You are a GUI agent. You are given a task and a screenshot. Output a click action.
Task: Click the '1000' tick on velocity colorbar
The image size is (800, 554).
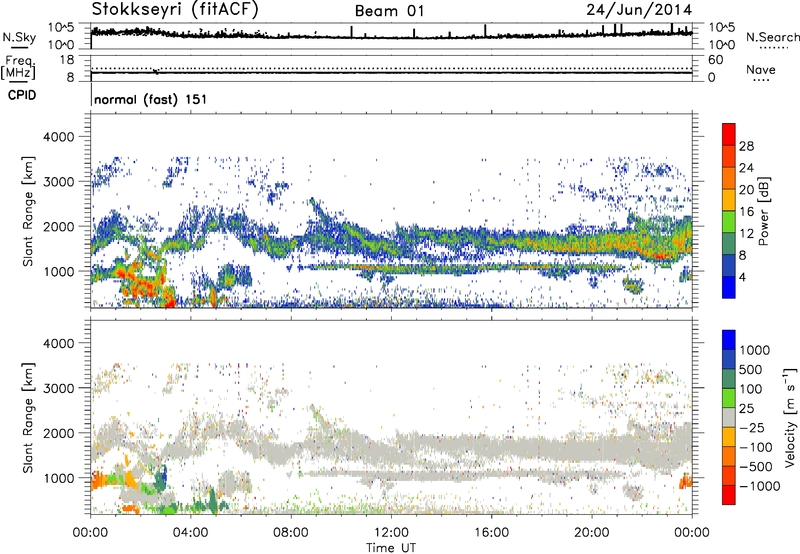[x=755, y=350]
